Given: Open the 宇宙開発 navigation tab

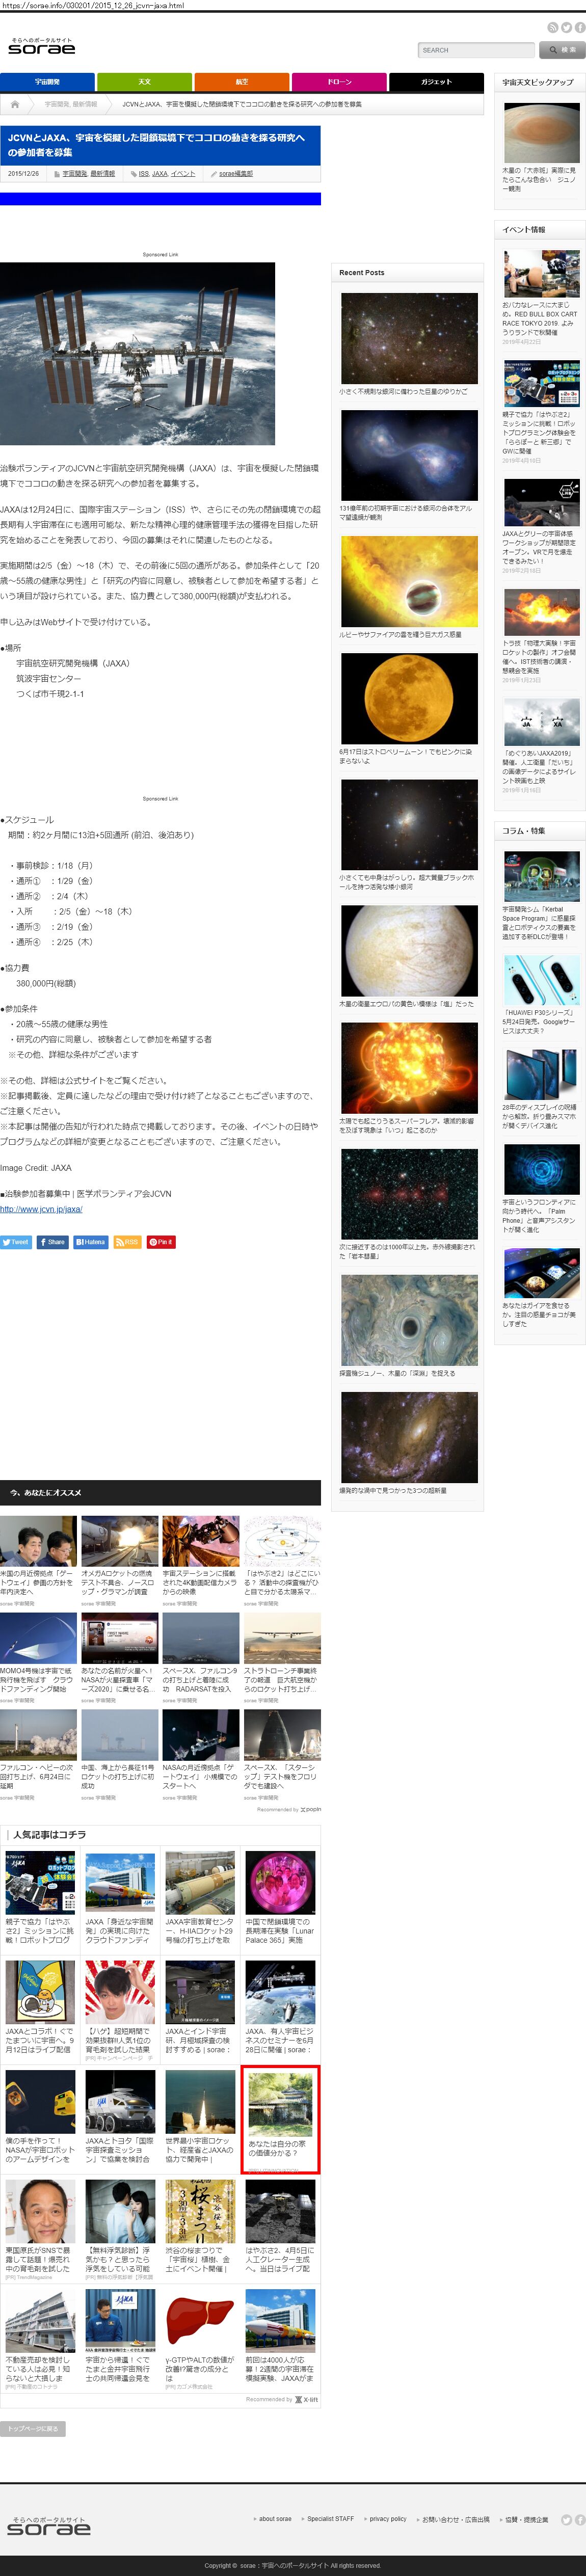Looking at the screenshot, I should pyautogui.click(x=47, y=81).
